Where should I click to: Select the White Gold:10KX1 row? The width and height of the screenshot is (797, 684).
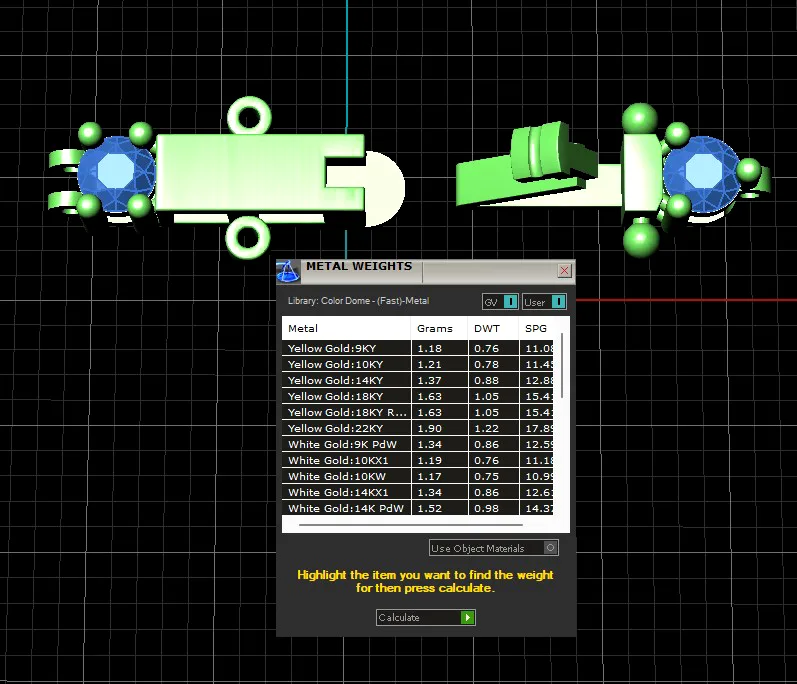[x=417, y=460]
